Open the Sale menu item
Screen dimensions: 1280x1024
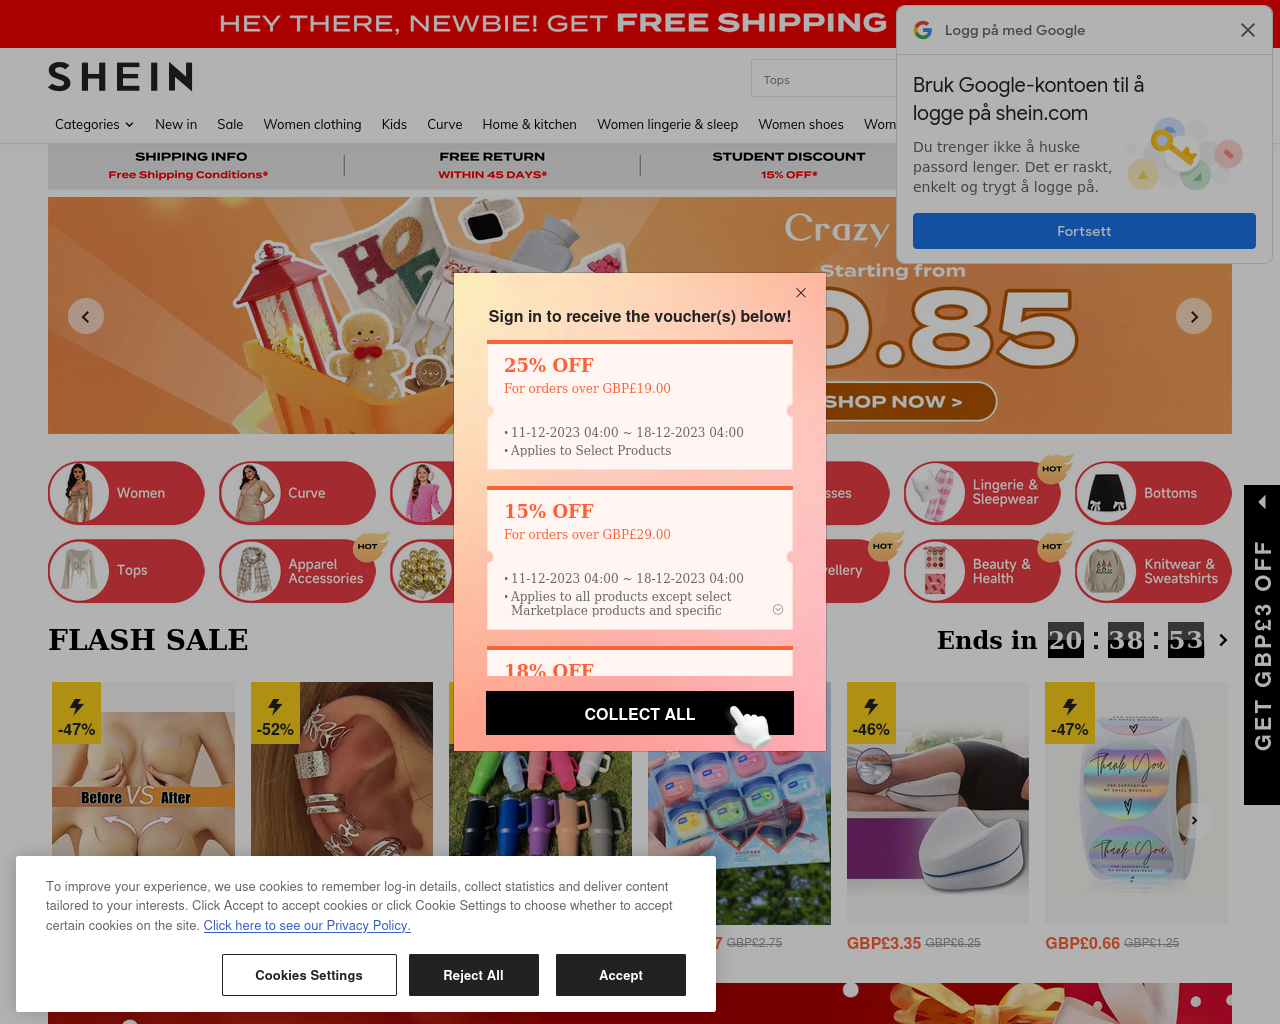(x=230, y=124)
